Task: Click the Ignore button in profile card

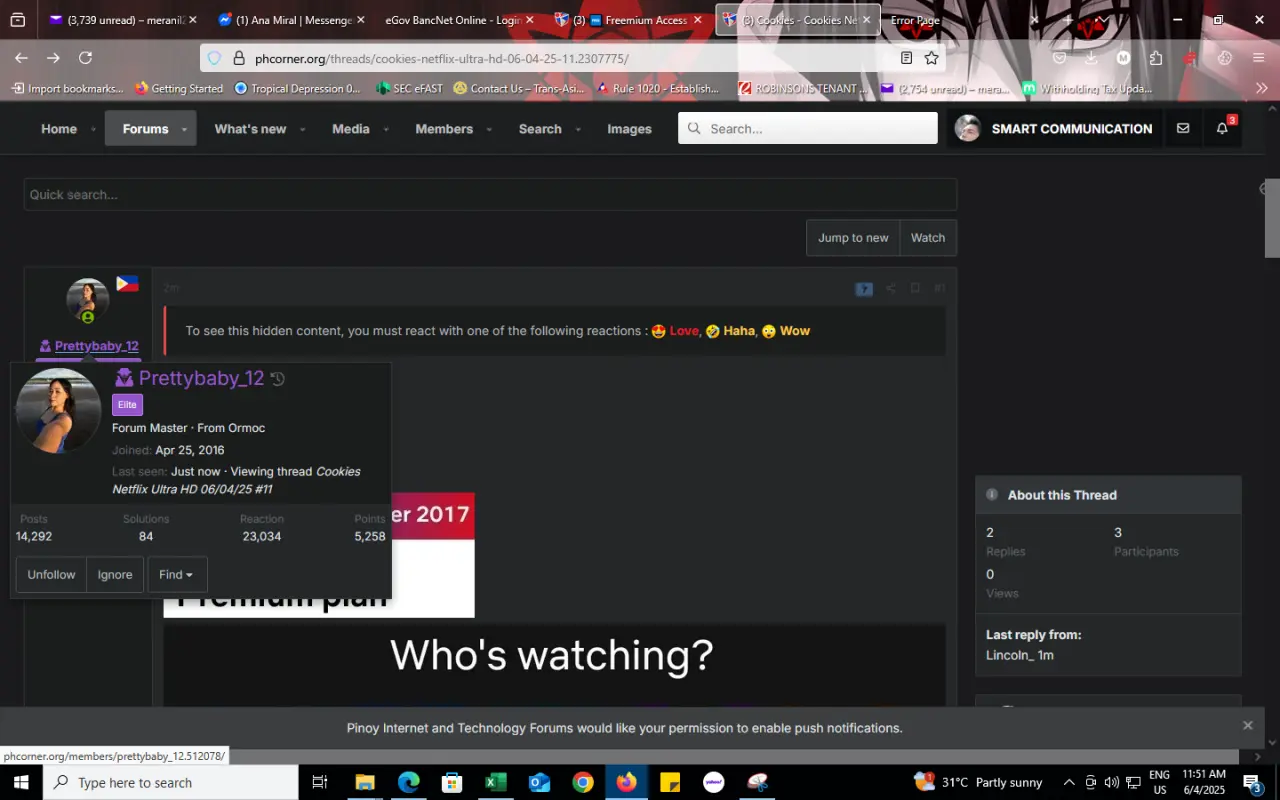Action: click(x=115, y=575)
